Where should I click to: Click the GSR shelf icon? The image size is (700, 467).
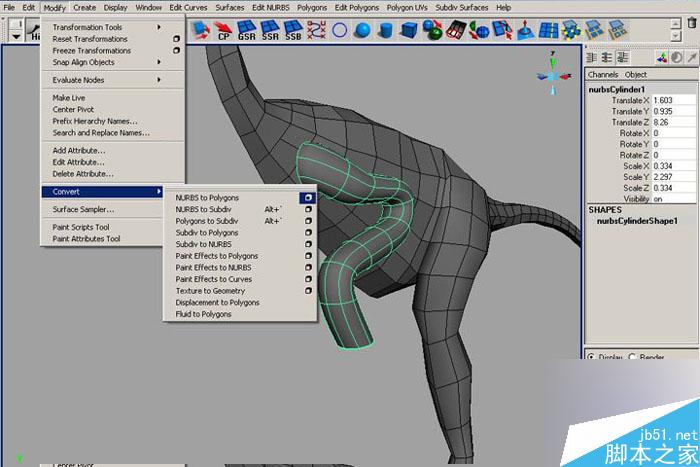pyautogui.click(x=246, y=30)
